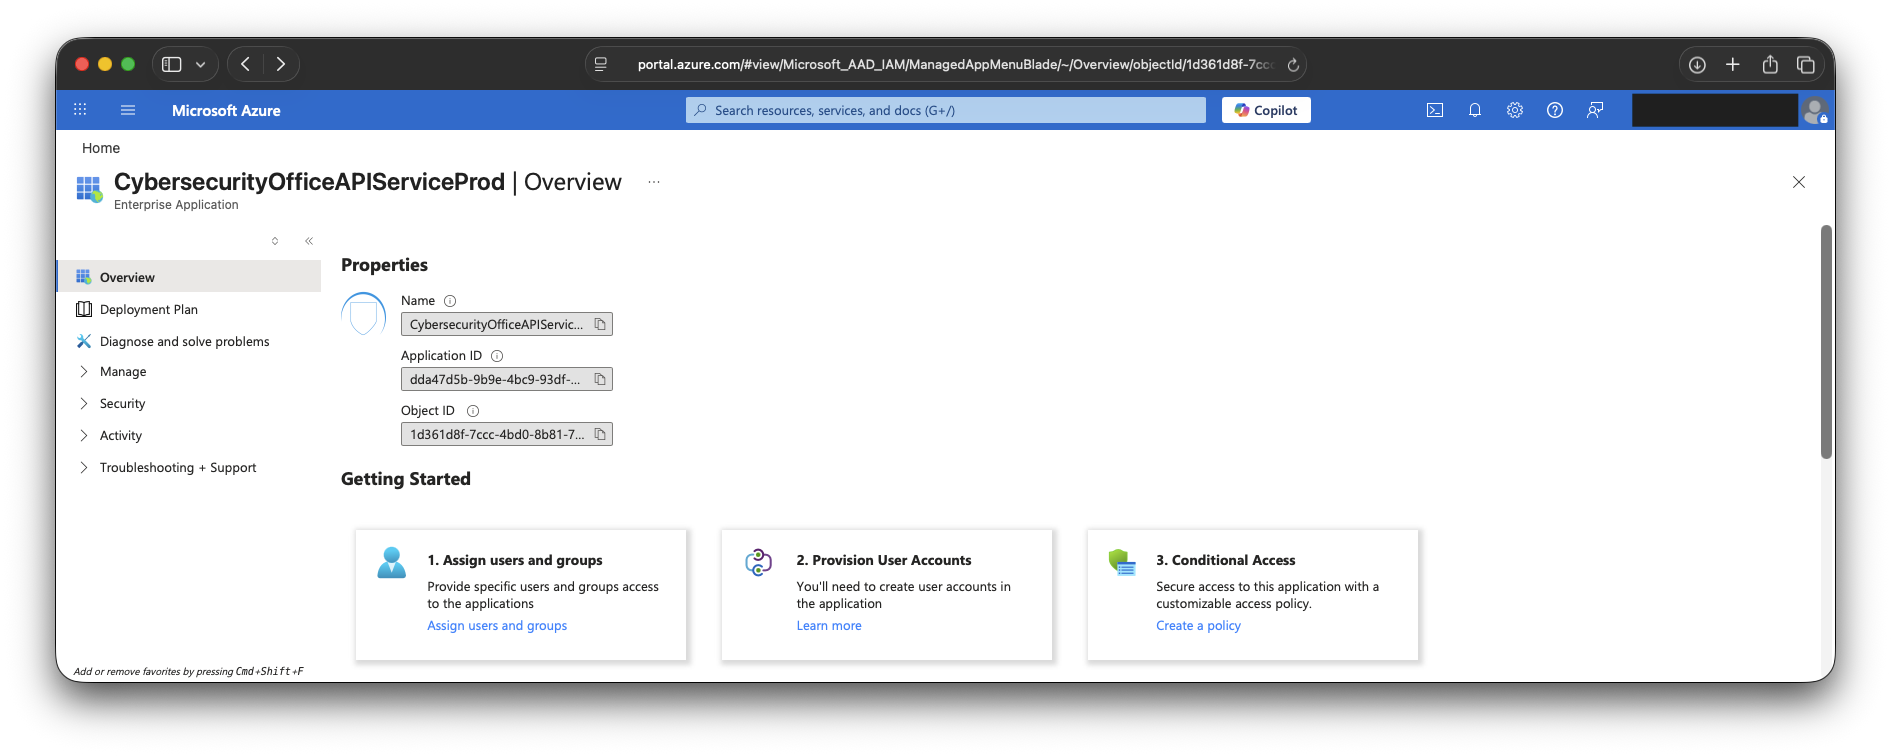Collapse the left navigation menu
Image resolution: width=1891 pixels, height=756 pixels.
[x=309, y=241]
